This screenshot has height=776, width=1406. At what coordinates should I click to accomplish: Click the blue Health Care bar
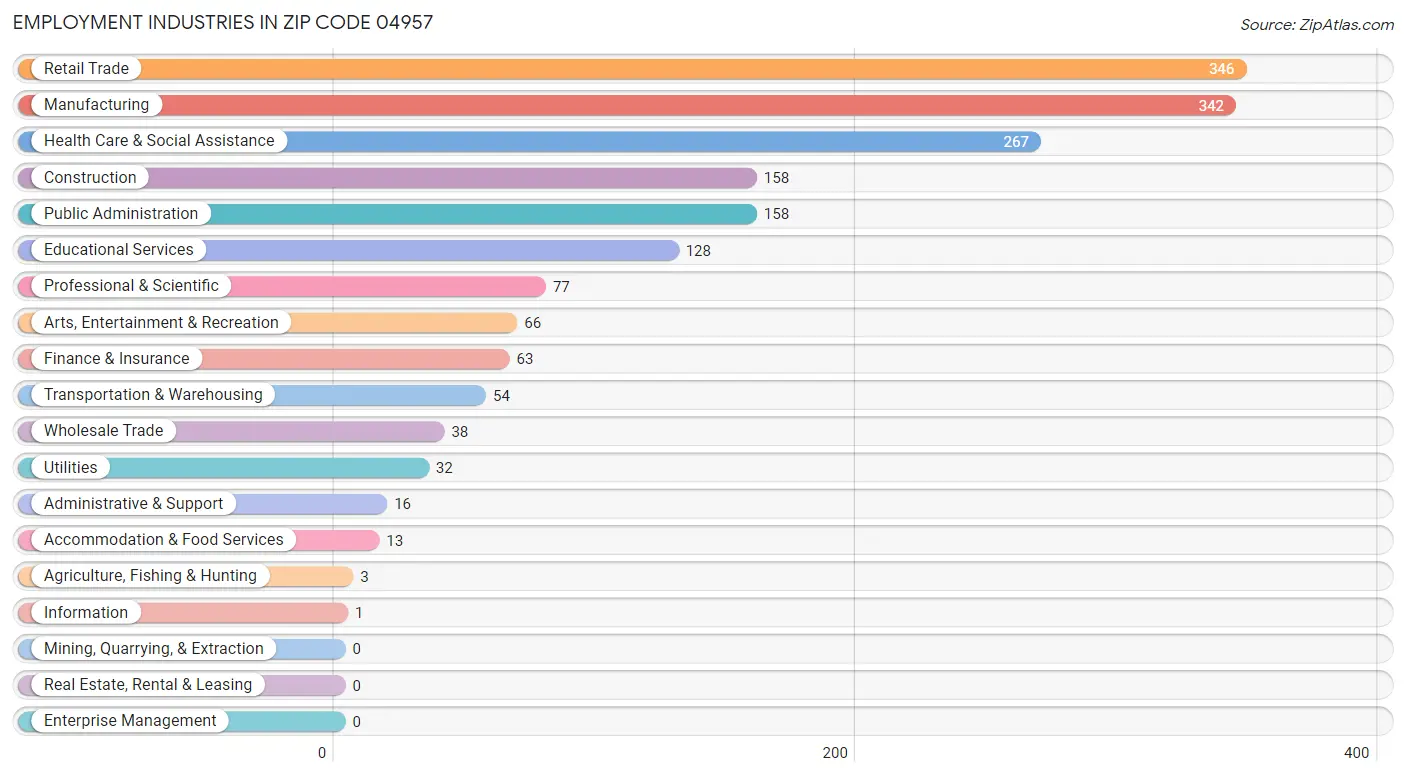[529, 141]
